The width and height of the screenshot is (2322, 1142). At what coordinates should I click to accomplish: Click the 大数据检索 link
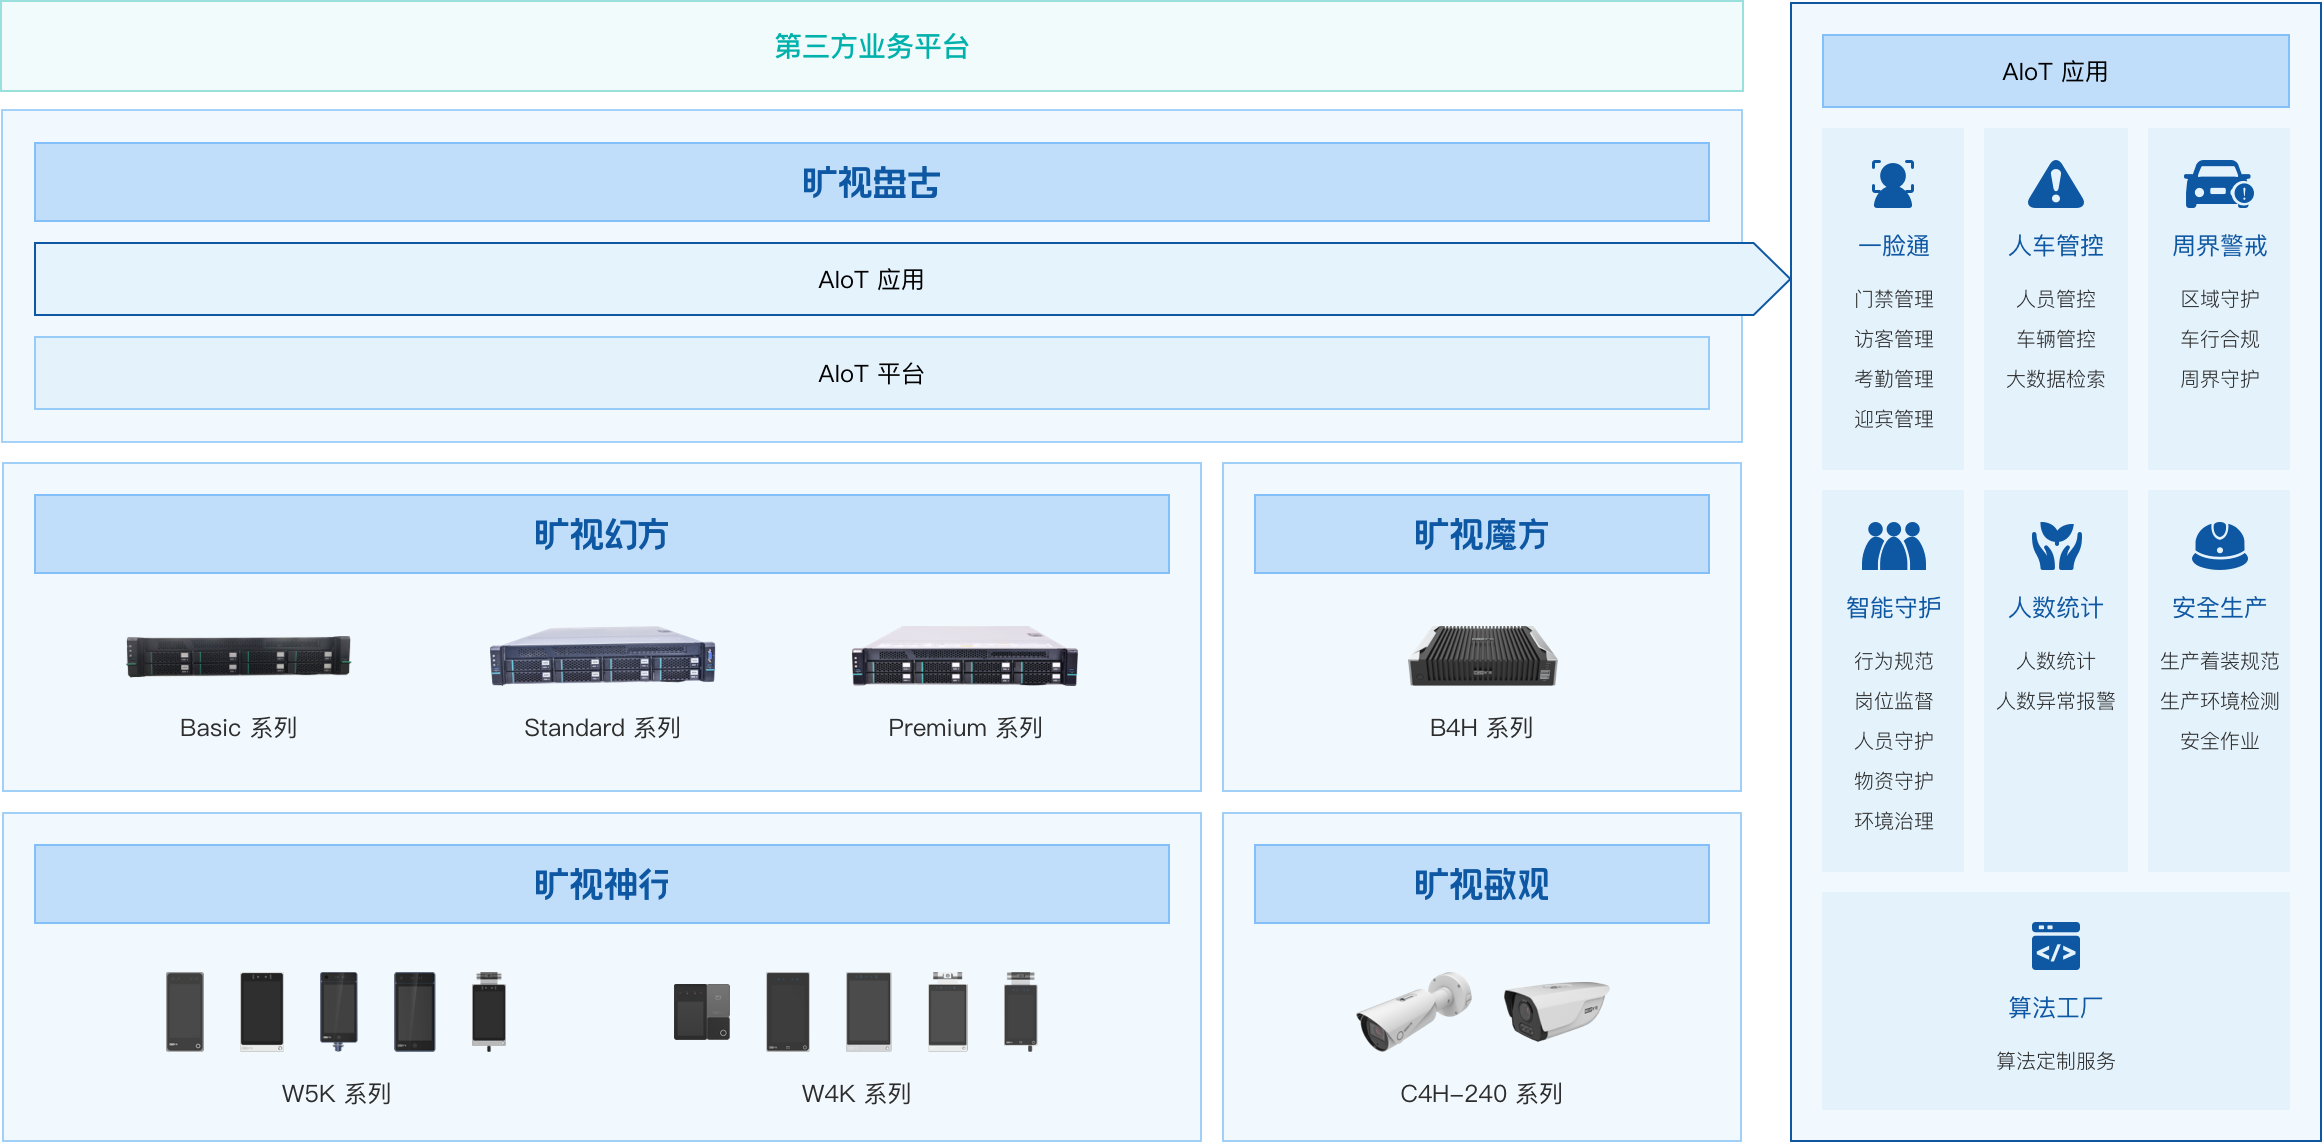click(2055, 379)
